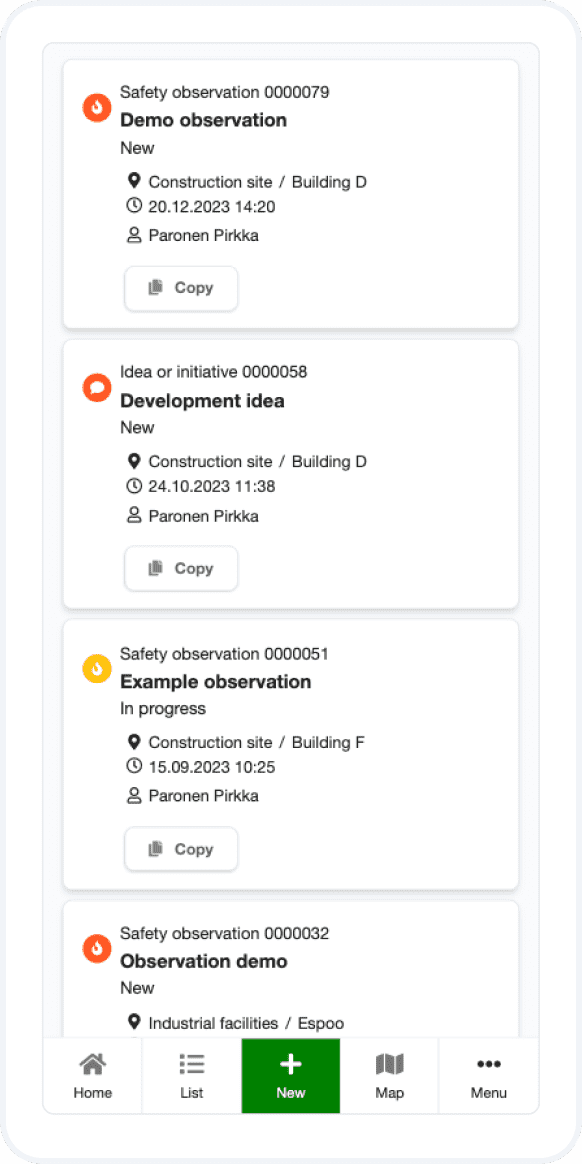This screenshot has width=582, height=1164.
Task: Click location pin beside Industrial facilities / Espoo
Action: 134,1022
